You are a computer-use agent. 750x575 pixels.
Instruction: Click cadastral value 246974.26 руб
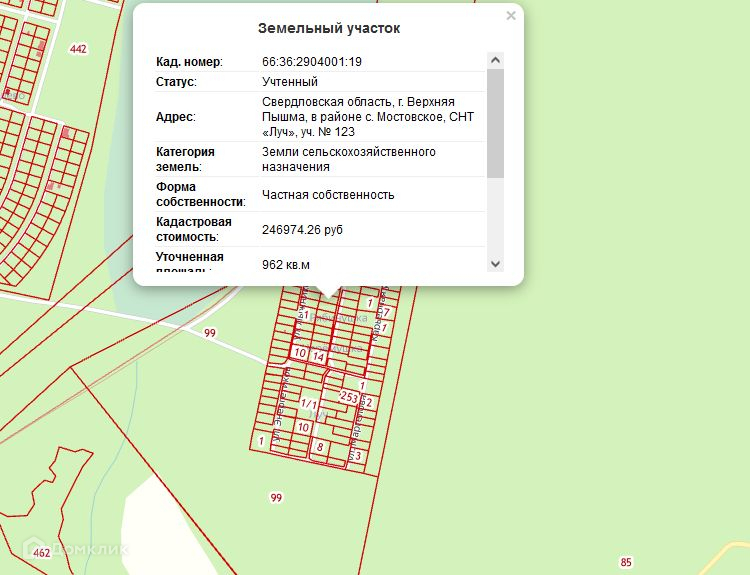(302, 230)
